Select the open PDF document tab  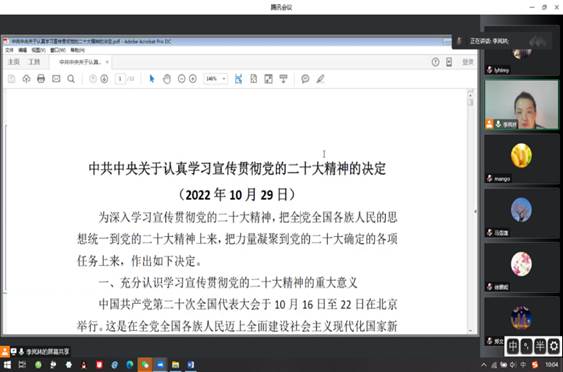(x=80, y=62)
